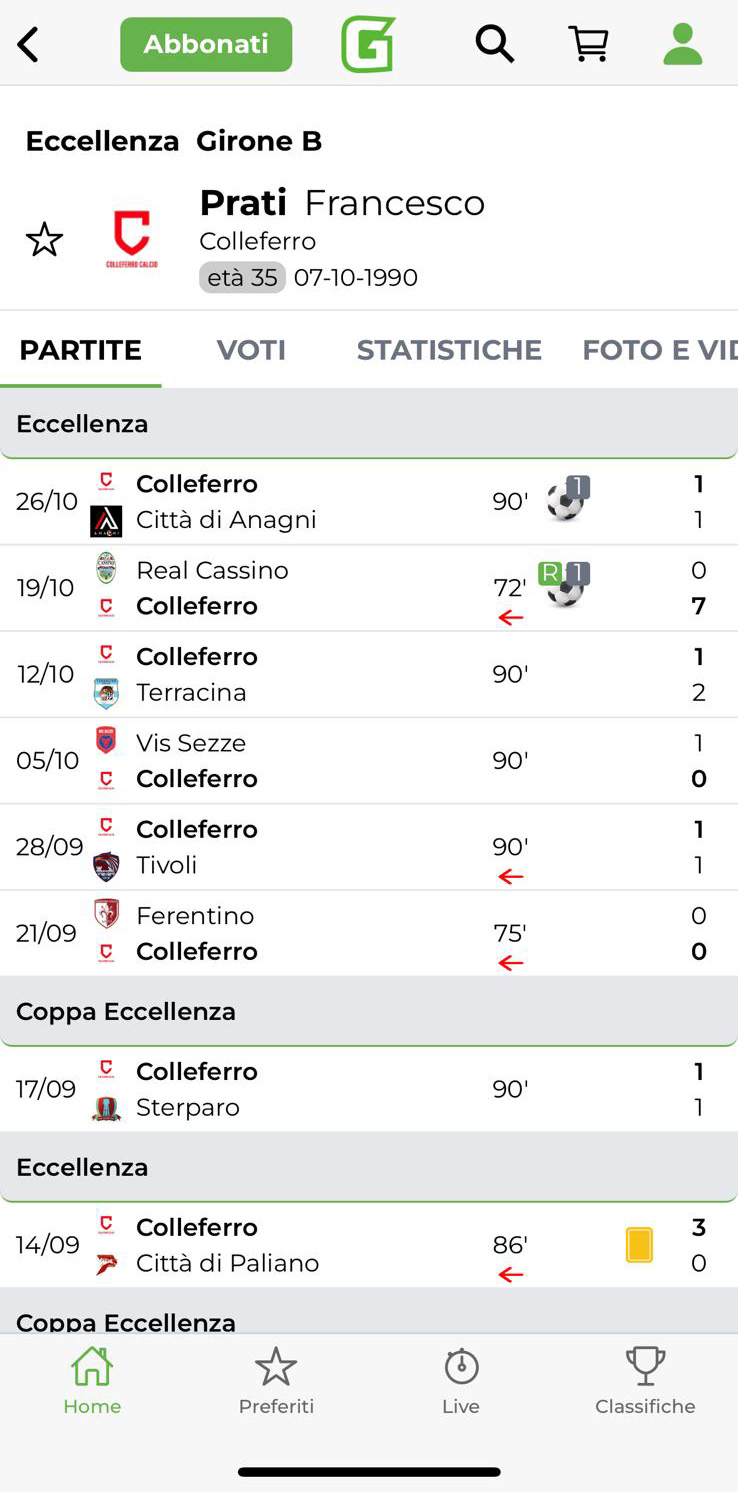Open Real Cassino vs Colleferro match
738x1492 pixels.
(x=300, y=588)
